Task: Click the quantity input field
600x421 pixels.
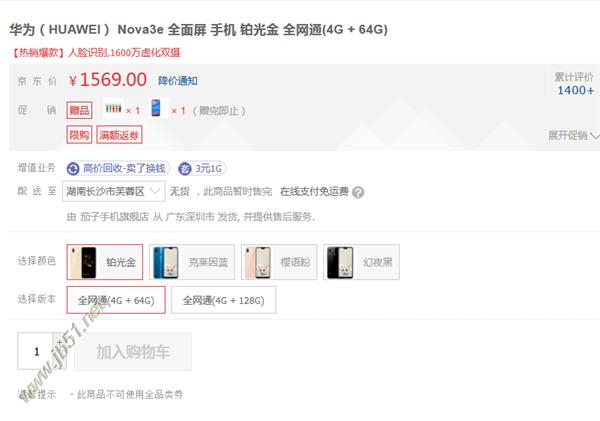Action: tap(36, 351)
